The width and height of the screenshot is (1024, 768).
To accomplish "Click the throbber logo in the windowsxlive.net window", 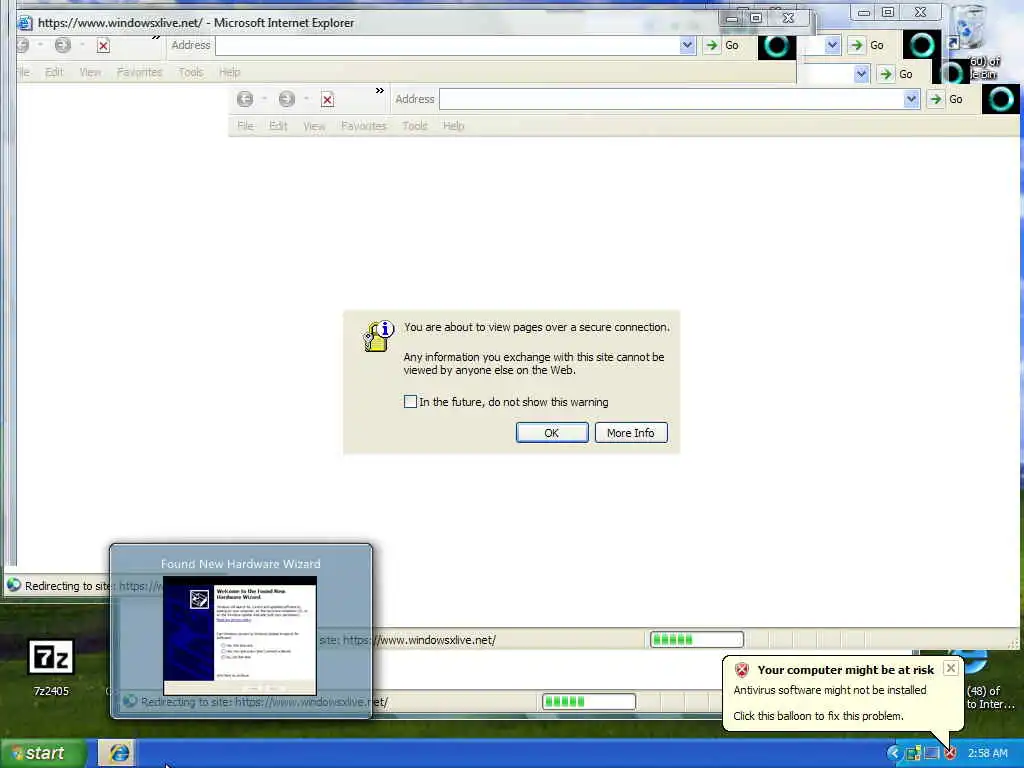I will [776, 46].
